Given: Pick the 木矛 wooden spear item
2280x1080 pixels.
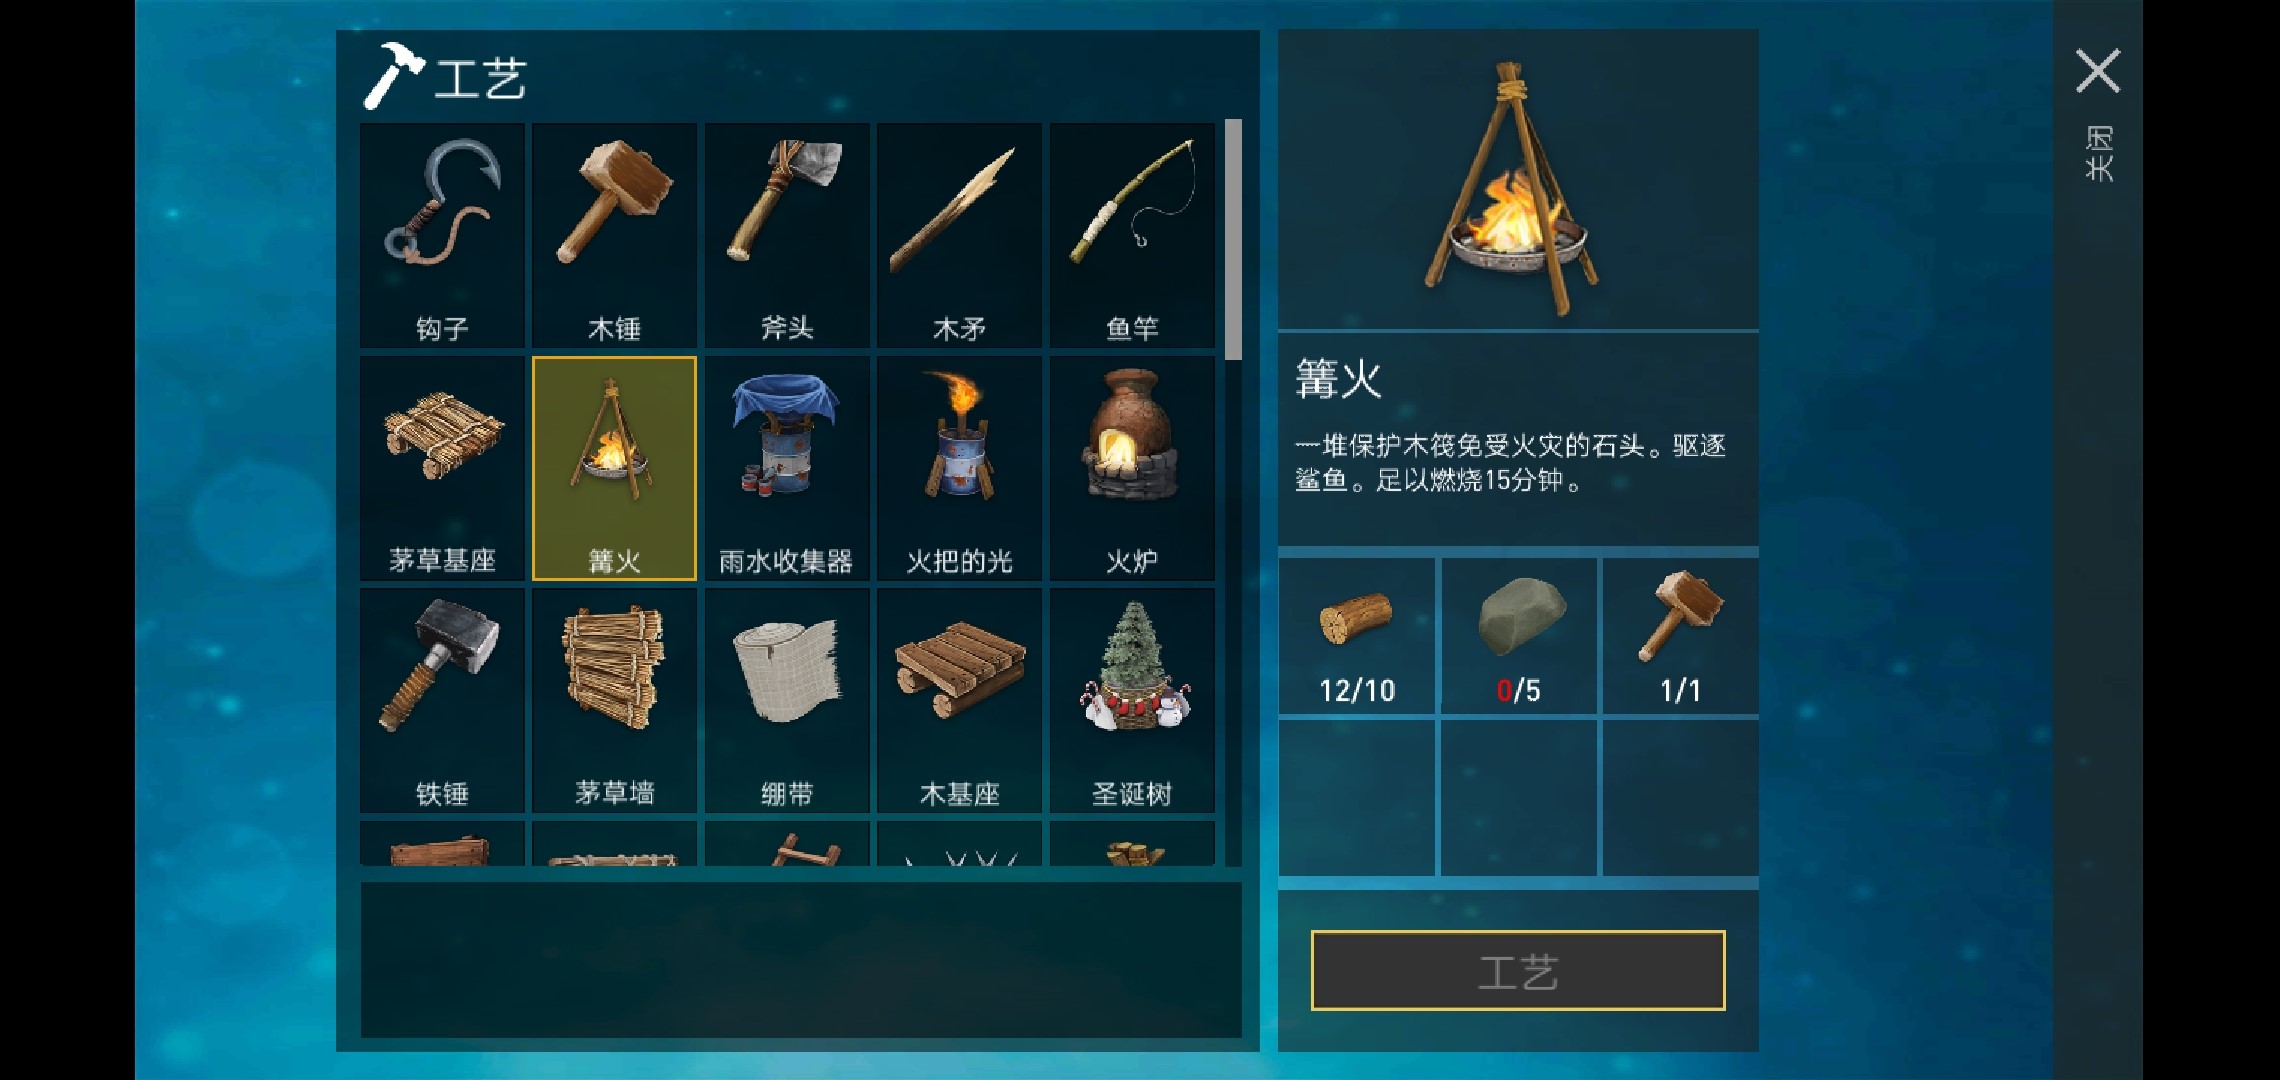Looking at the screenshot, I should click(x=959, y=236).
